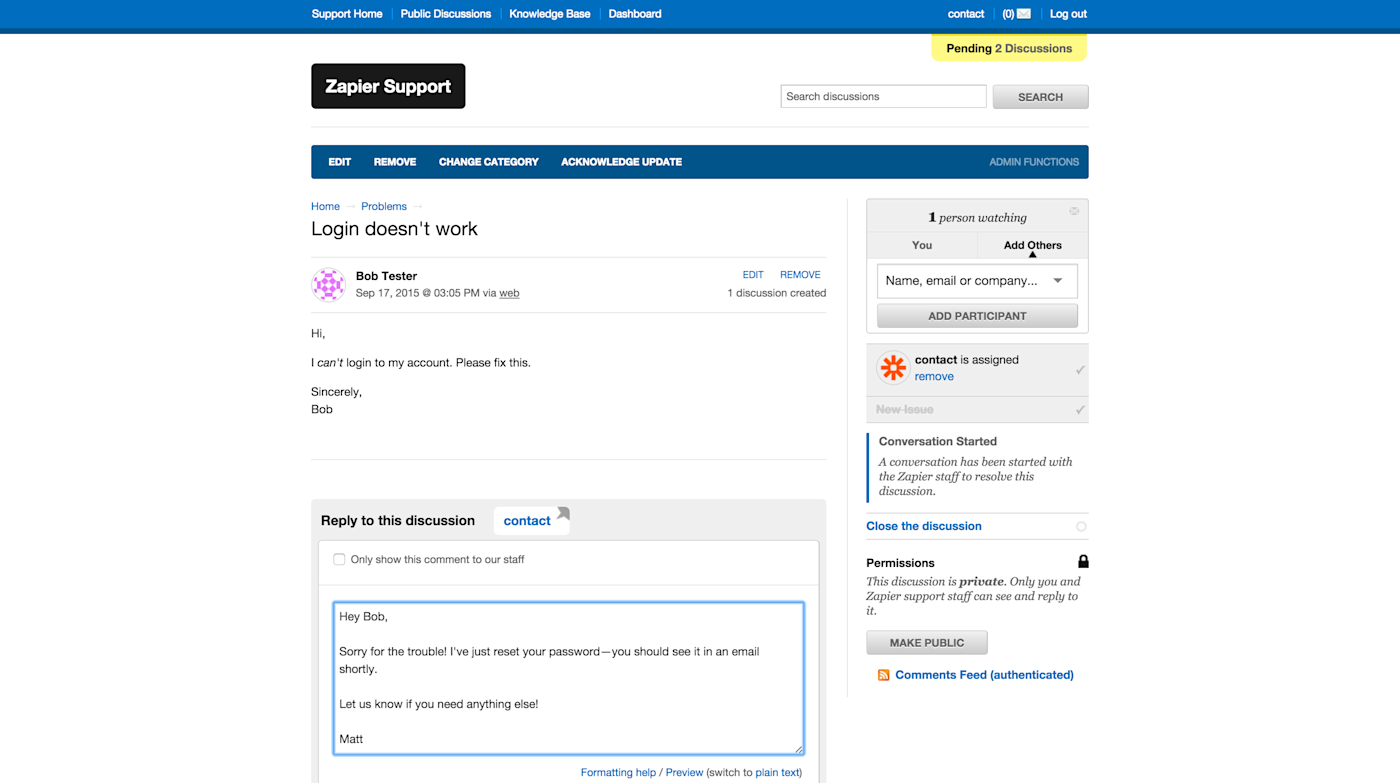
Task: Click the 1 person watching heading
Action: (x=977, y=218)
